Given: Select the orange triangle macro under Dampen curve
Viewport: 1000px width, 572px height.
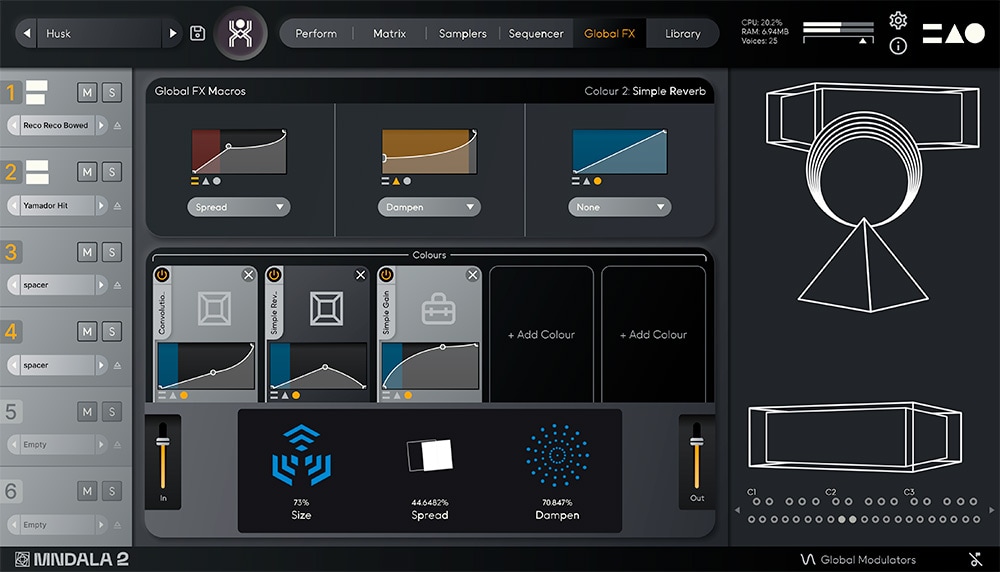Looking at the screenshot, I should coord(395,181).
